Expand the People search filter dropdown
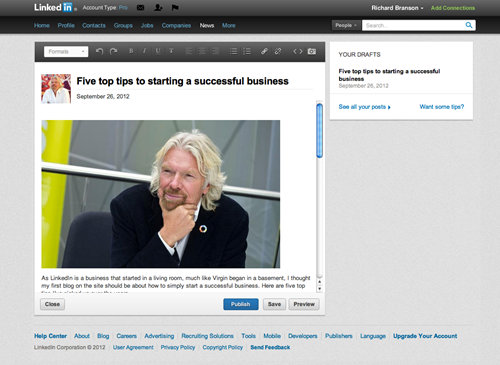 click(x=346, y=25)
